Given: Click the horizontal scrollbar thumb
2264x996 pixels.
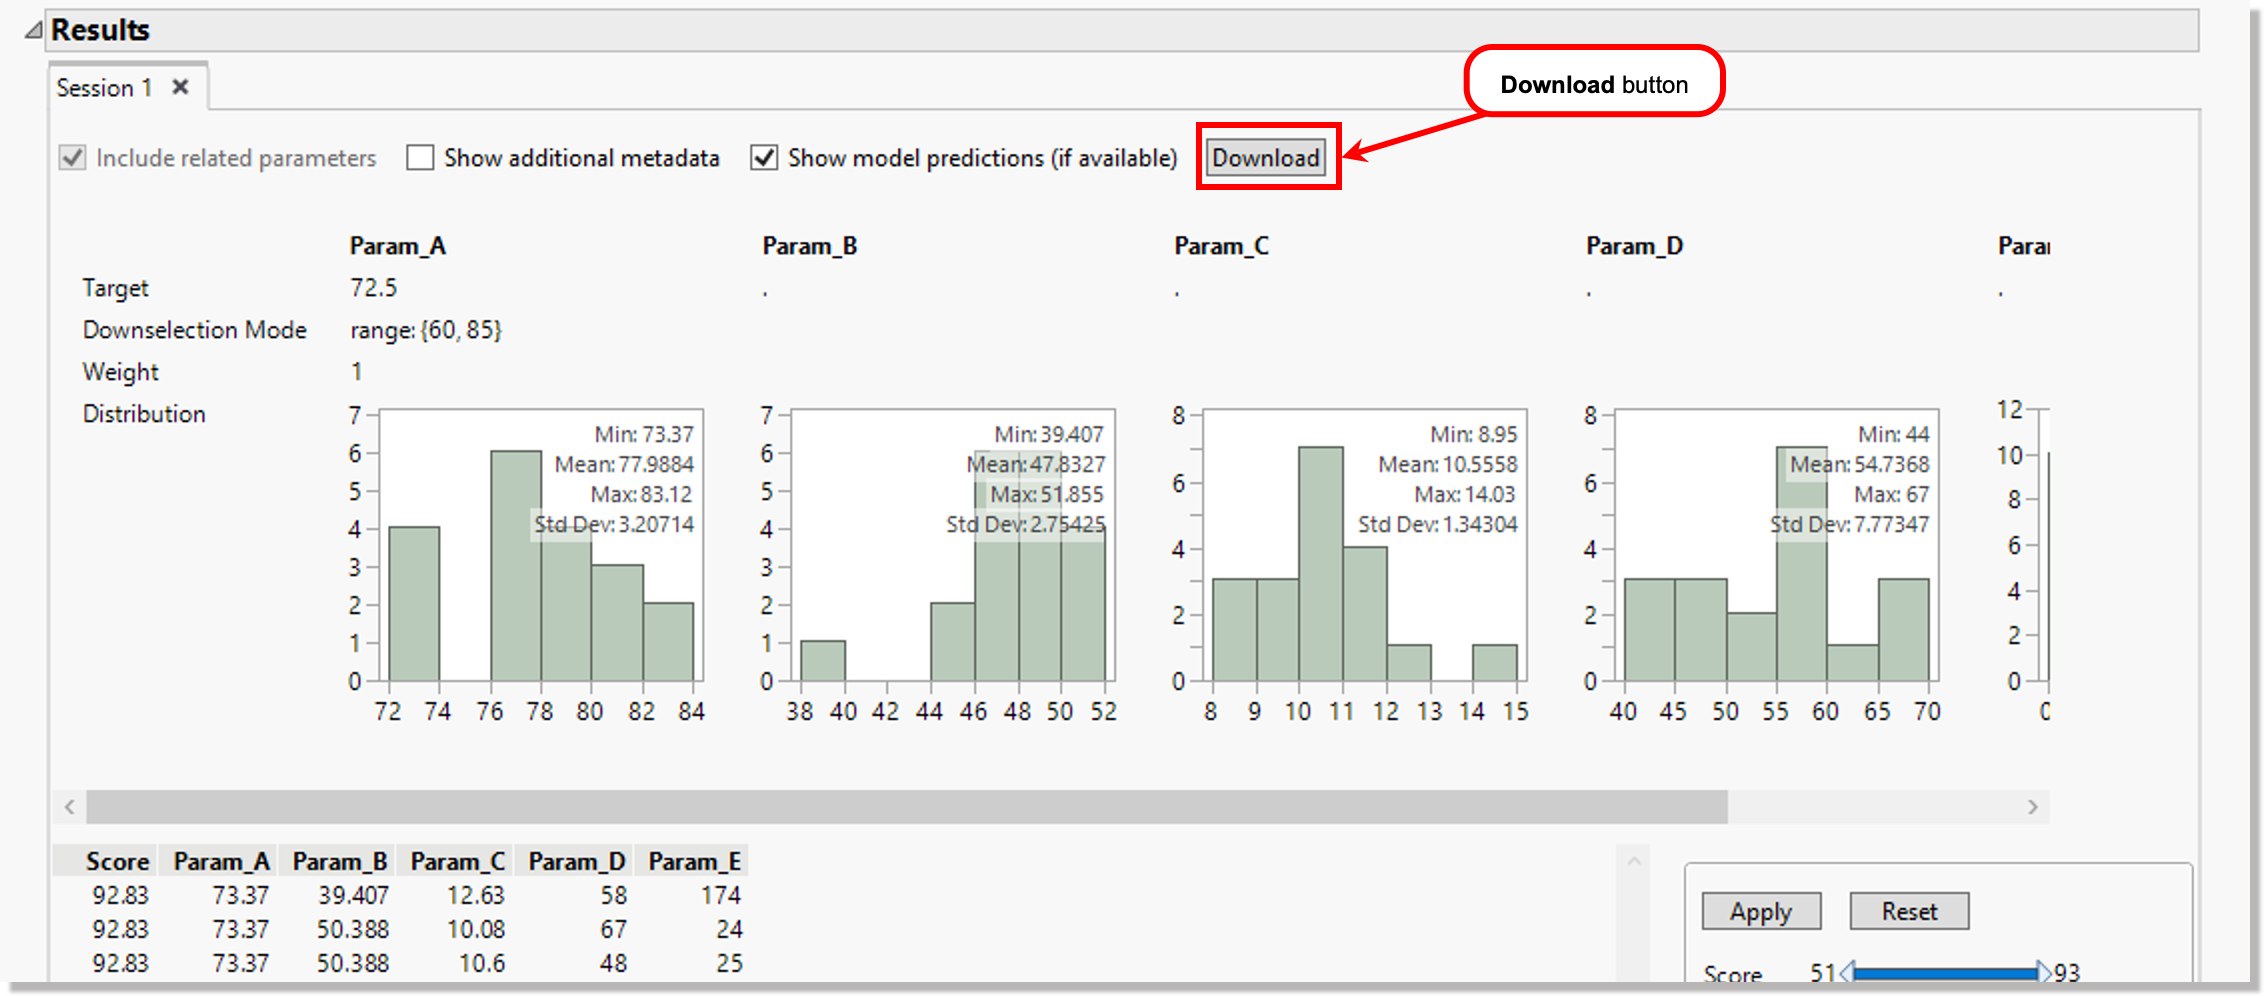Looking at the screenshot, I should (907, 806).
